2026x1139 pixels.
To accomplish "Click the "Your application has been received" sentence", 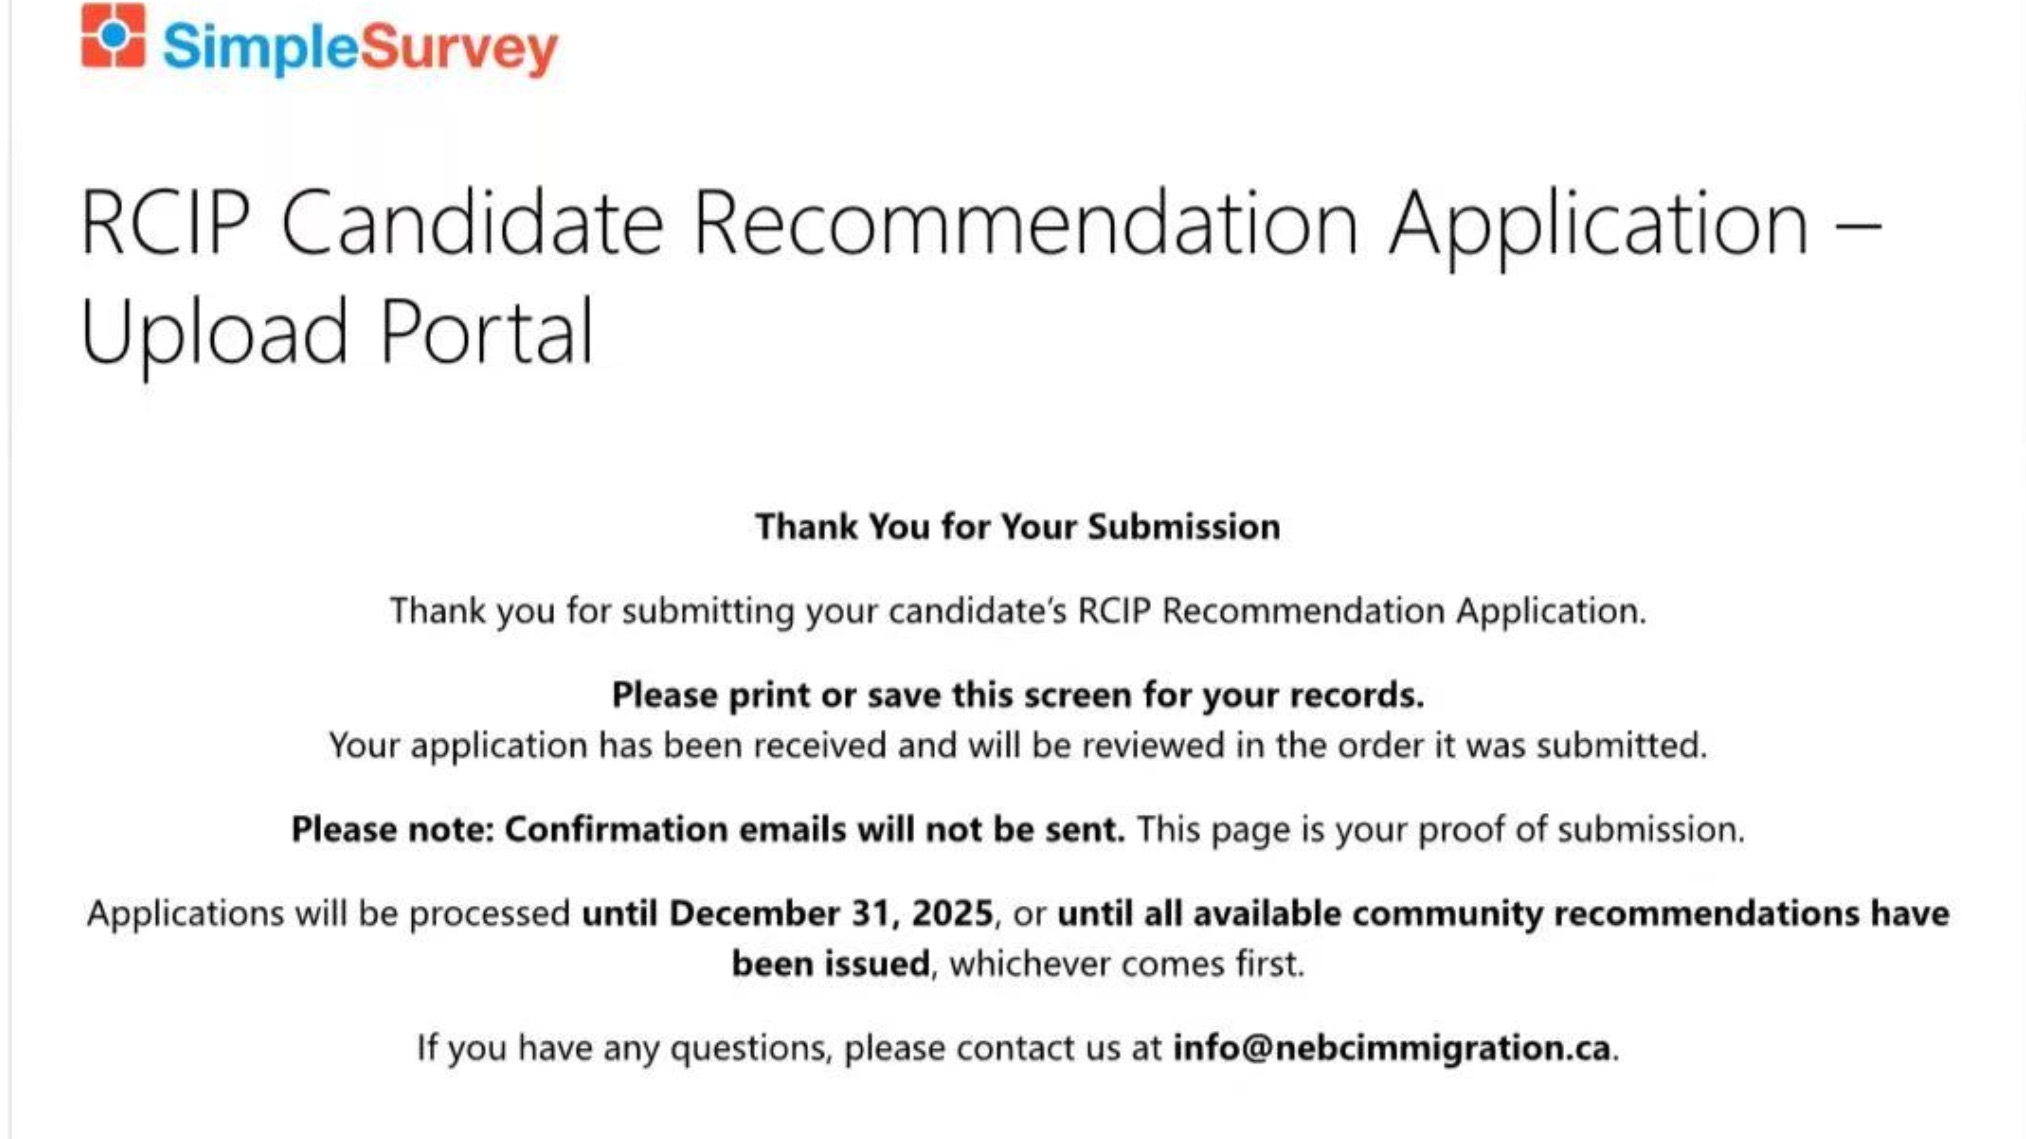I will tap(1017, 746).
